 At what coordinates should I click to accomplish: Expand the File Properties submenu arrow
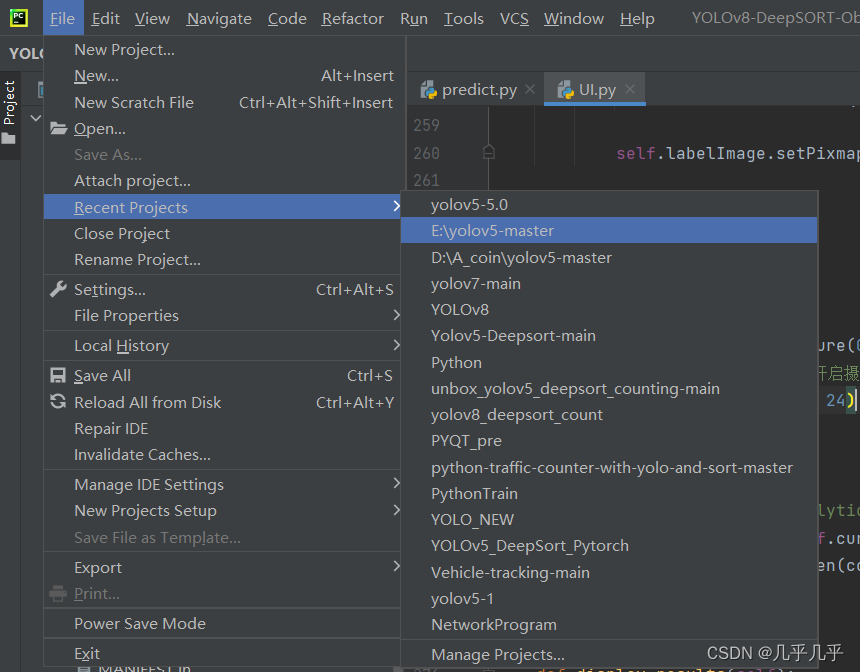pos(396,315)
